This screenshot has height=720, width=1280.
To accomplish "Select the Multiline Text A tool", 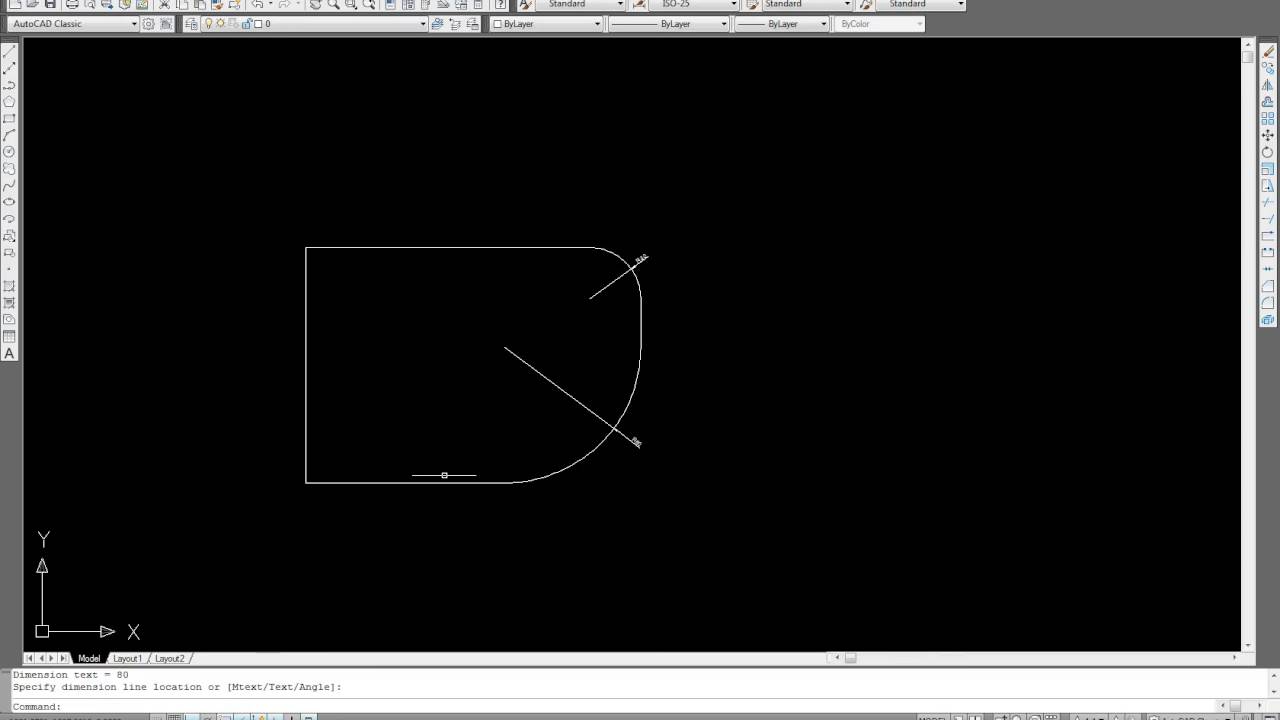I will [x=9, y=354].
